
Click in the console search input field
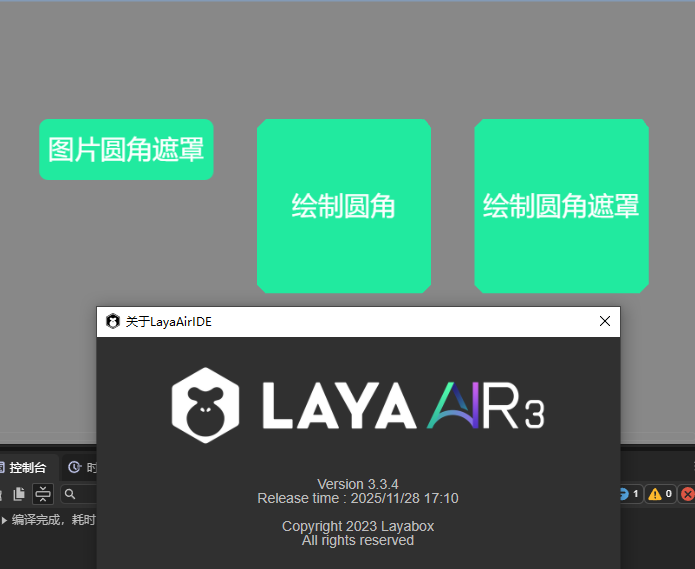[x=86, y=494]
